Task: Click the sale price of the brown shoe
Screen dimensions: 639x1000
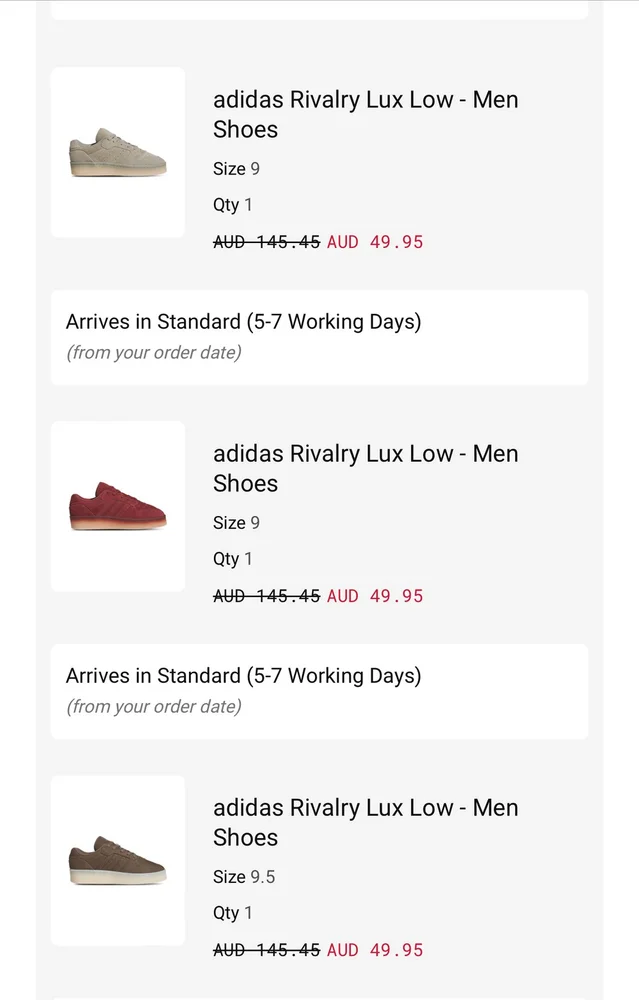Action: coord(375,950)
